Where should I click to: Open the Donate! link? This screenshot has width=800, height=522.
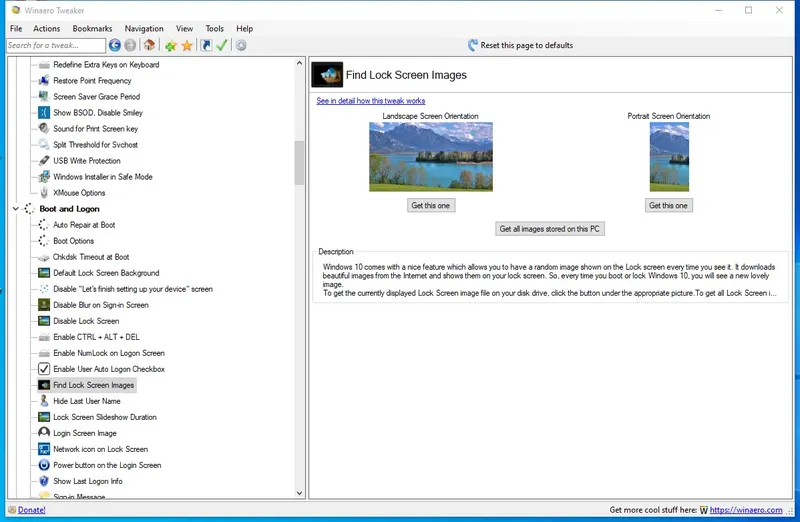coord(32,510)
